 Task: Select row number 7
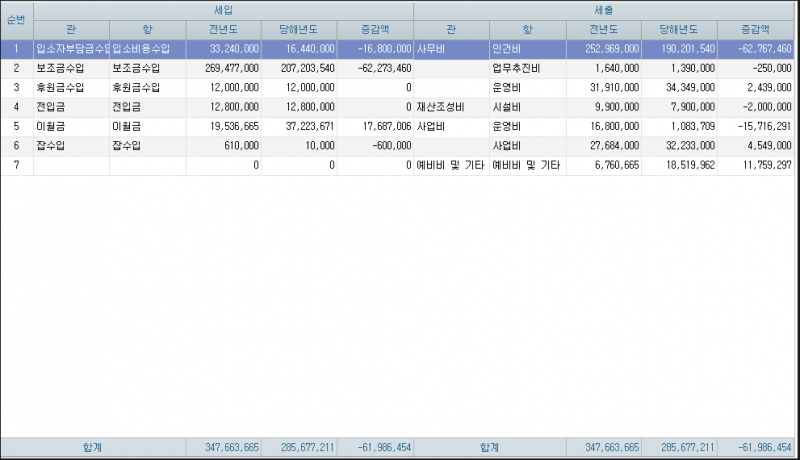(16, 166)
